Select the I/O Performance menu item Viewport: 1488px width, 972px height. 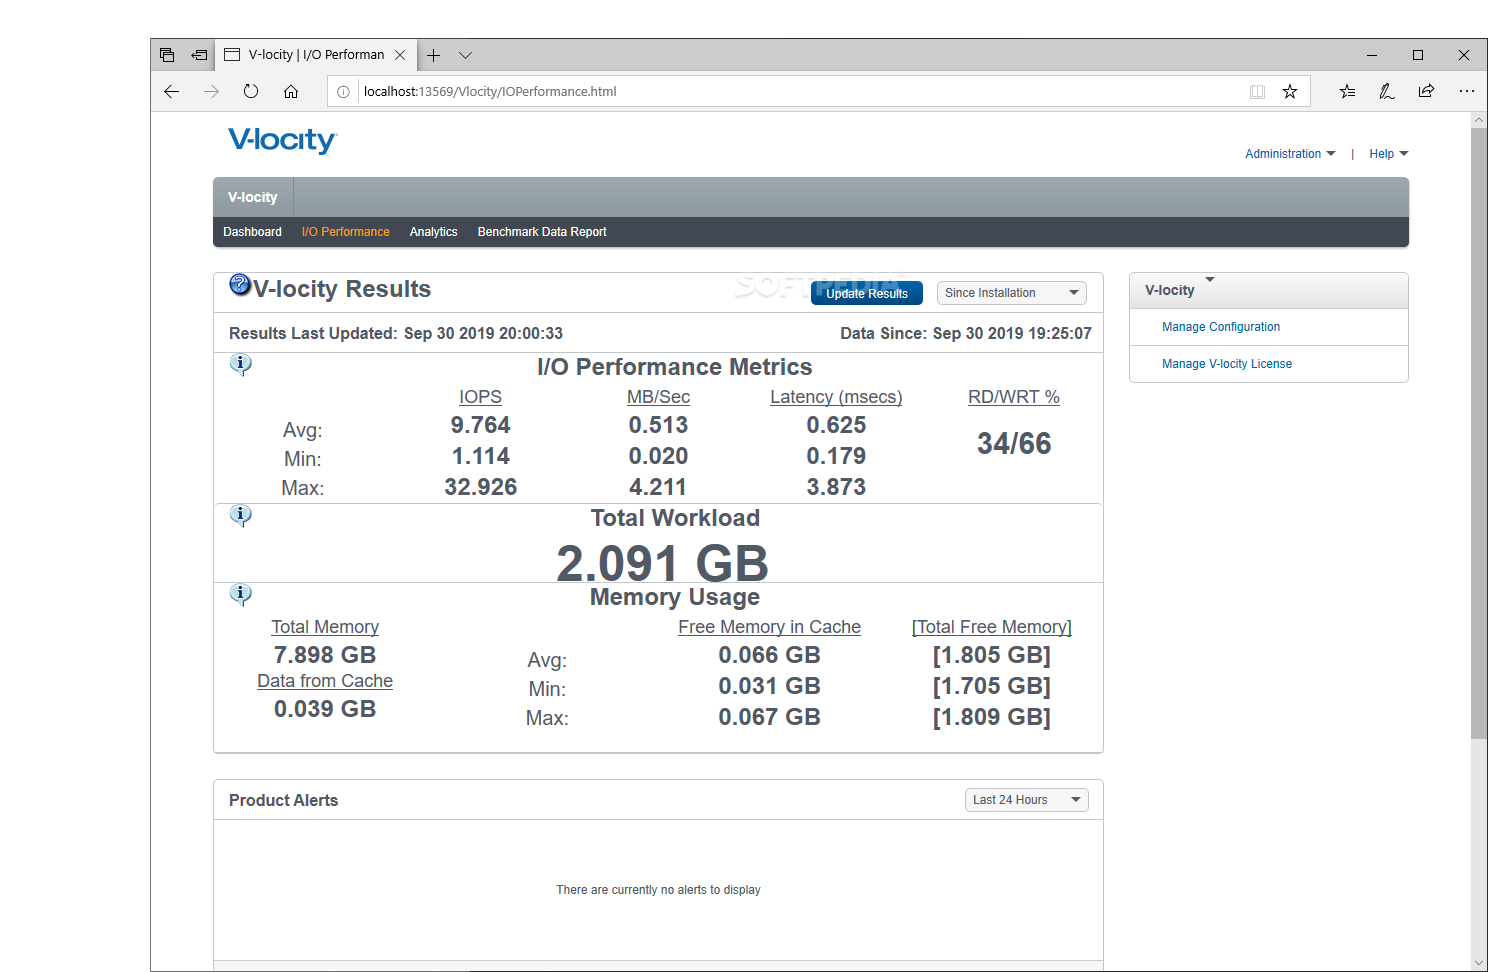pos(346,232)
